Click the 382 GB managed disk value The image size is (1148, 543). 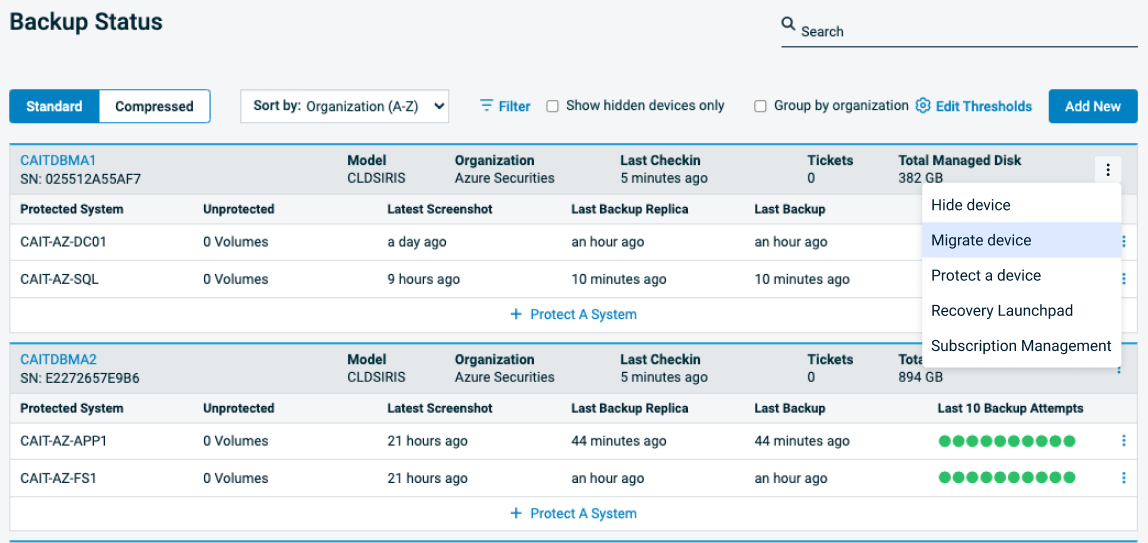point(920,178)
